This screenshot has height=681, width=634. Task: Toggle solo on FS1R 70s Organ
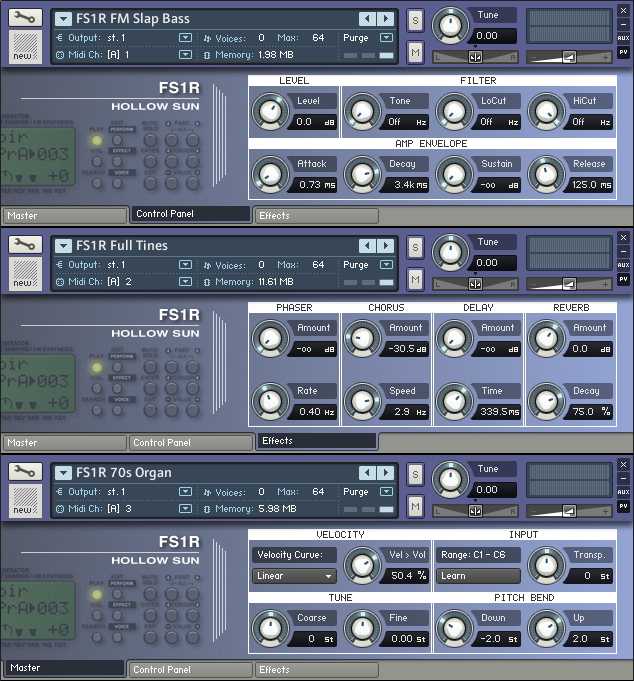tap(415, 476)
